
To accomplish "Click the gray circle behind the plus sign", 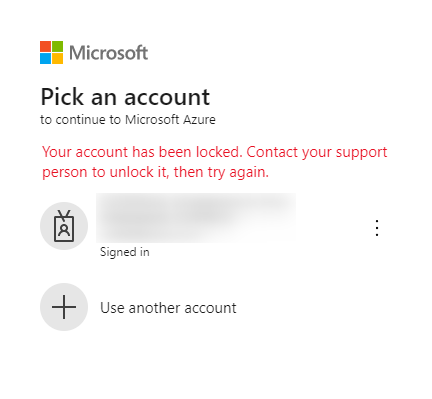I will tap(64, 307).
